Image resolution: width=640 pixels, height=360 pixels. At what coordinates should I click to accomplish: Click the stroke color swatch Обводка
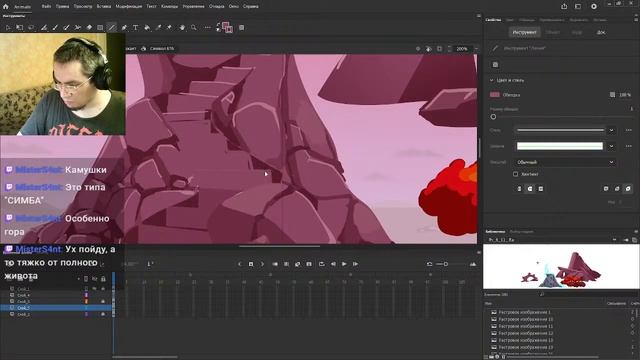[x=494, y=95]
